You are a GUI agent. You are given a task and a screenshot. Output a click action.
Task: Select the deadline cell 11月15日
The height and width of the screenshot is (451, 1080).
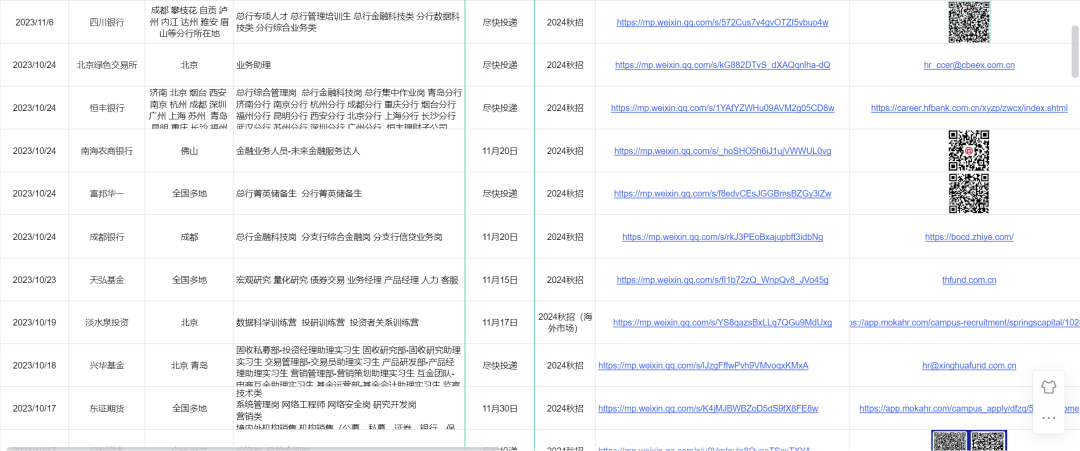pos(500,280)
